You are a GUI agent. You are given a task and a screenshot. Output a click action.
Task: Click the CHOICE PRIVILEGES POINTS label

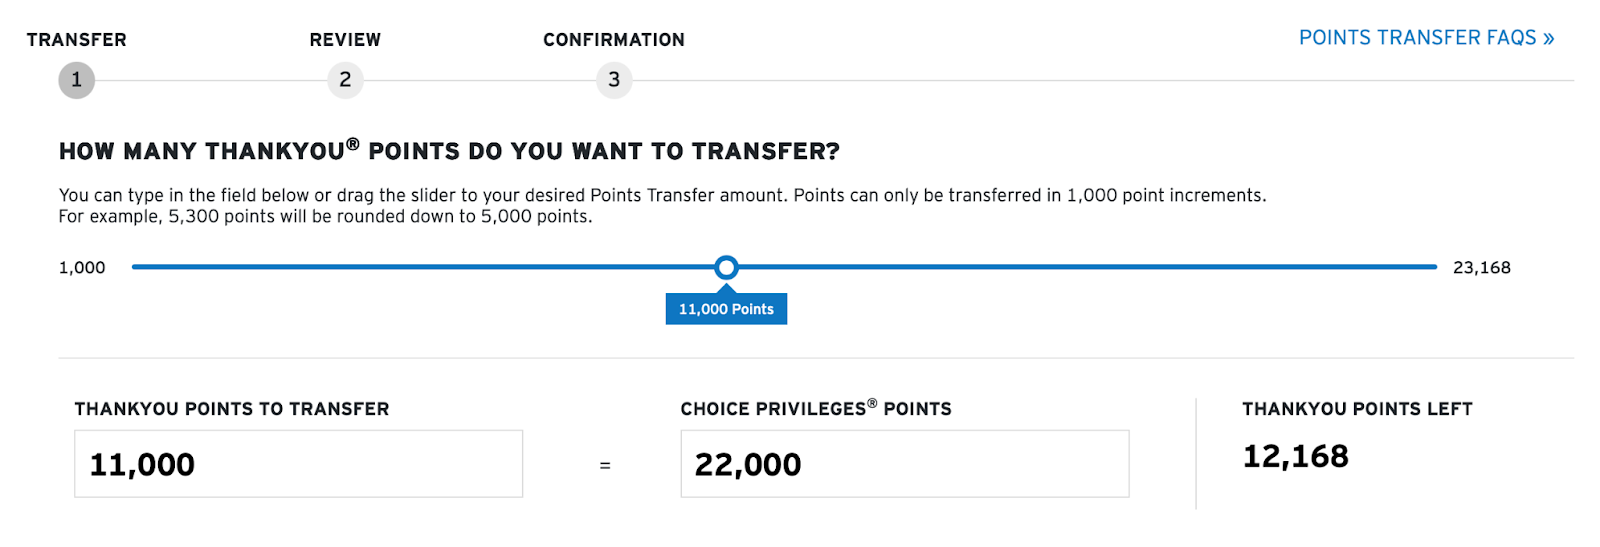(x=816, y=409)
